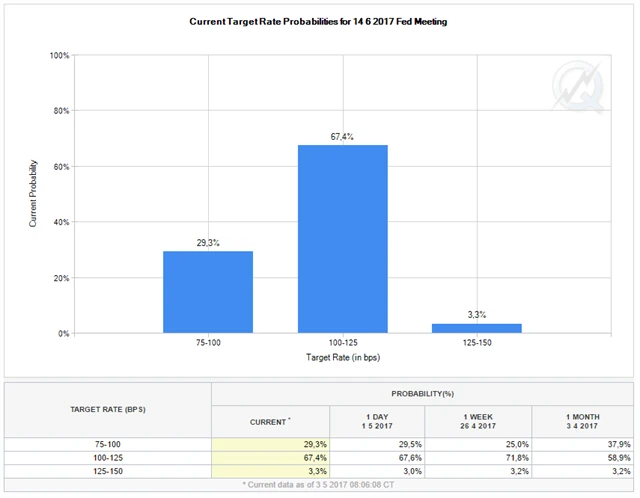Screen dimensions: 640x498
Task: Click the 'Target Rate (in bps)' axis title
Action: [343, 357]
